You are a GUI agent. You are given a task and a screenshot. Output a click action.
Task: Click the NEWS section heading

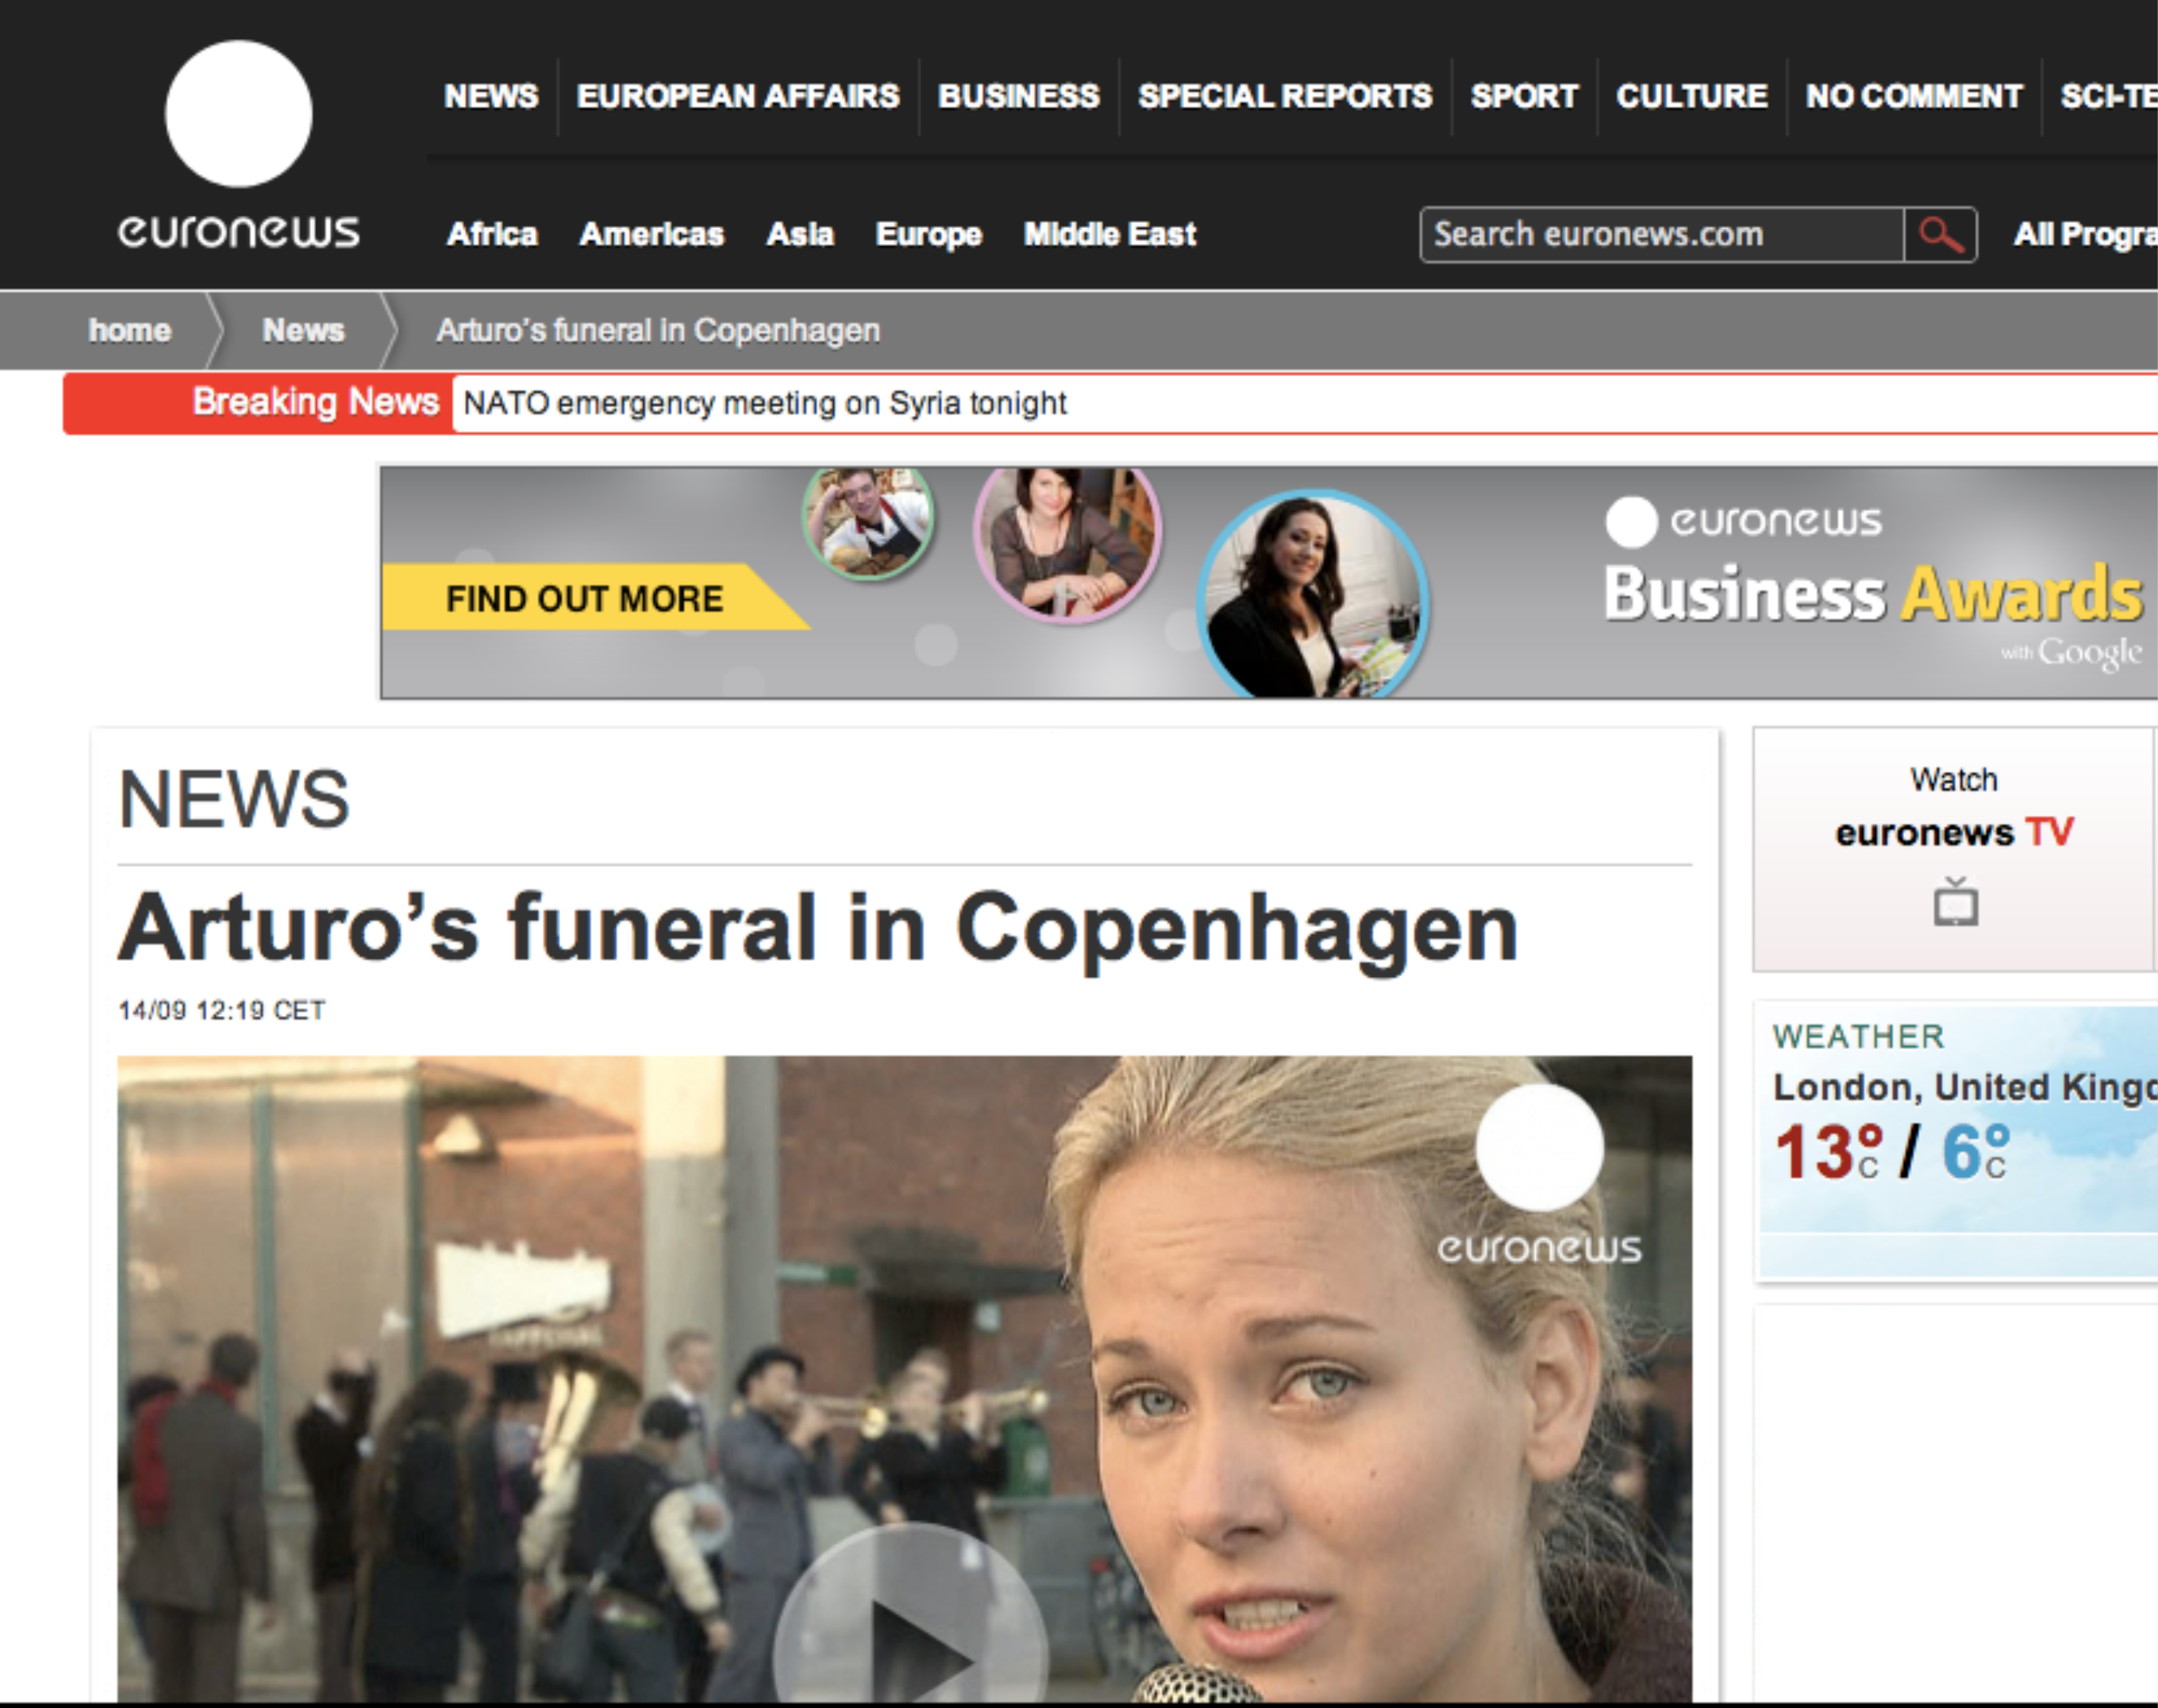(234, 799)
